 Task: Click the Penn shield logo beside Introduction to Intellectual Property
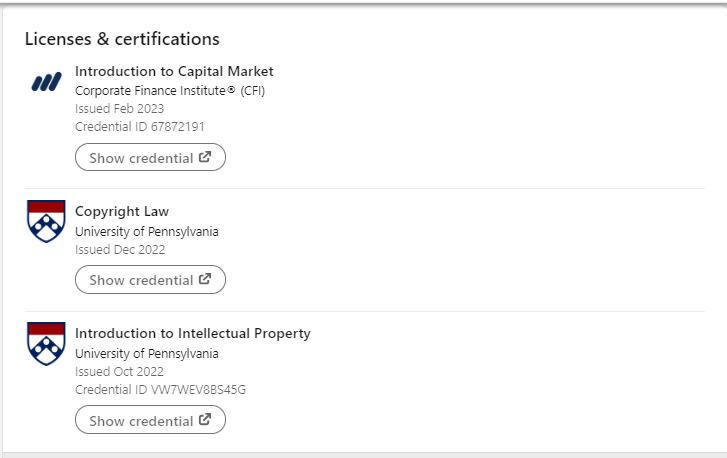point(46,344)
